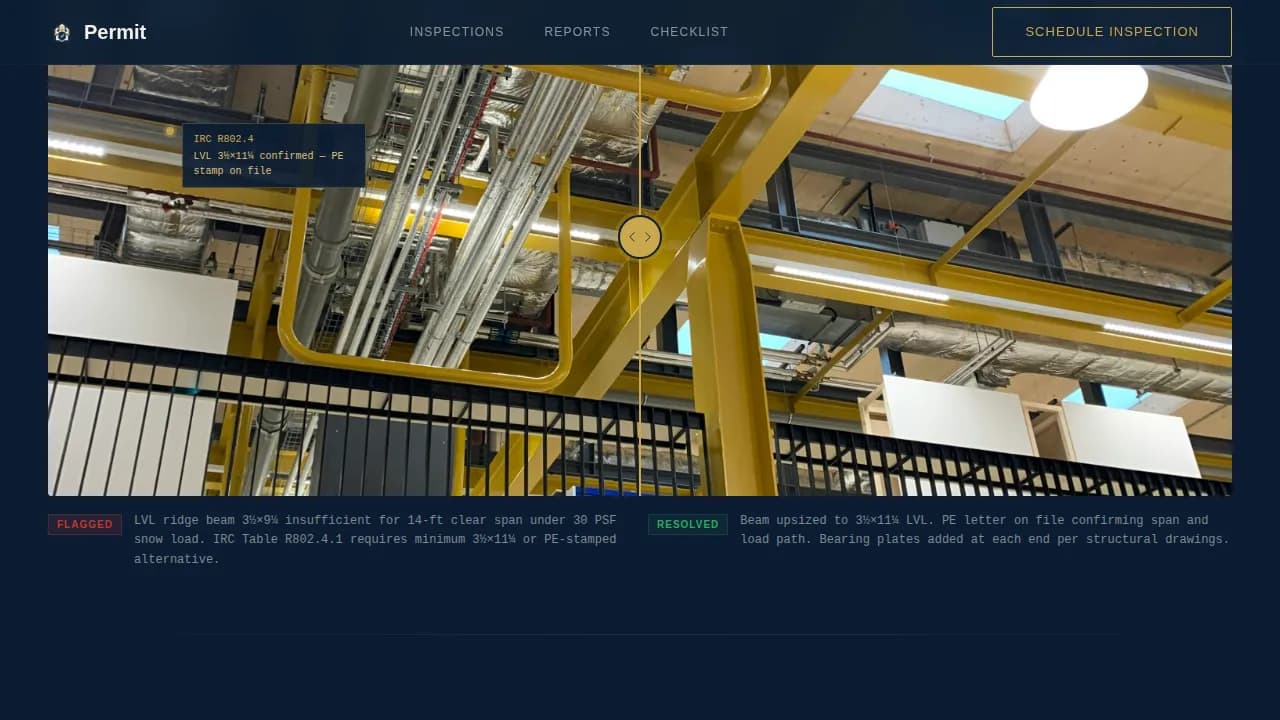Click the right chevron on the comparison handle
The width and height of the screenshot is (1280, 720).
click(x=647, y=237)
